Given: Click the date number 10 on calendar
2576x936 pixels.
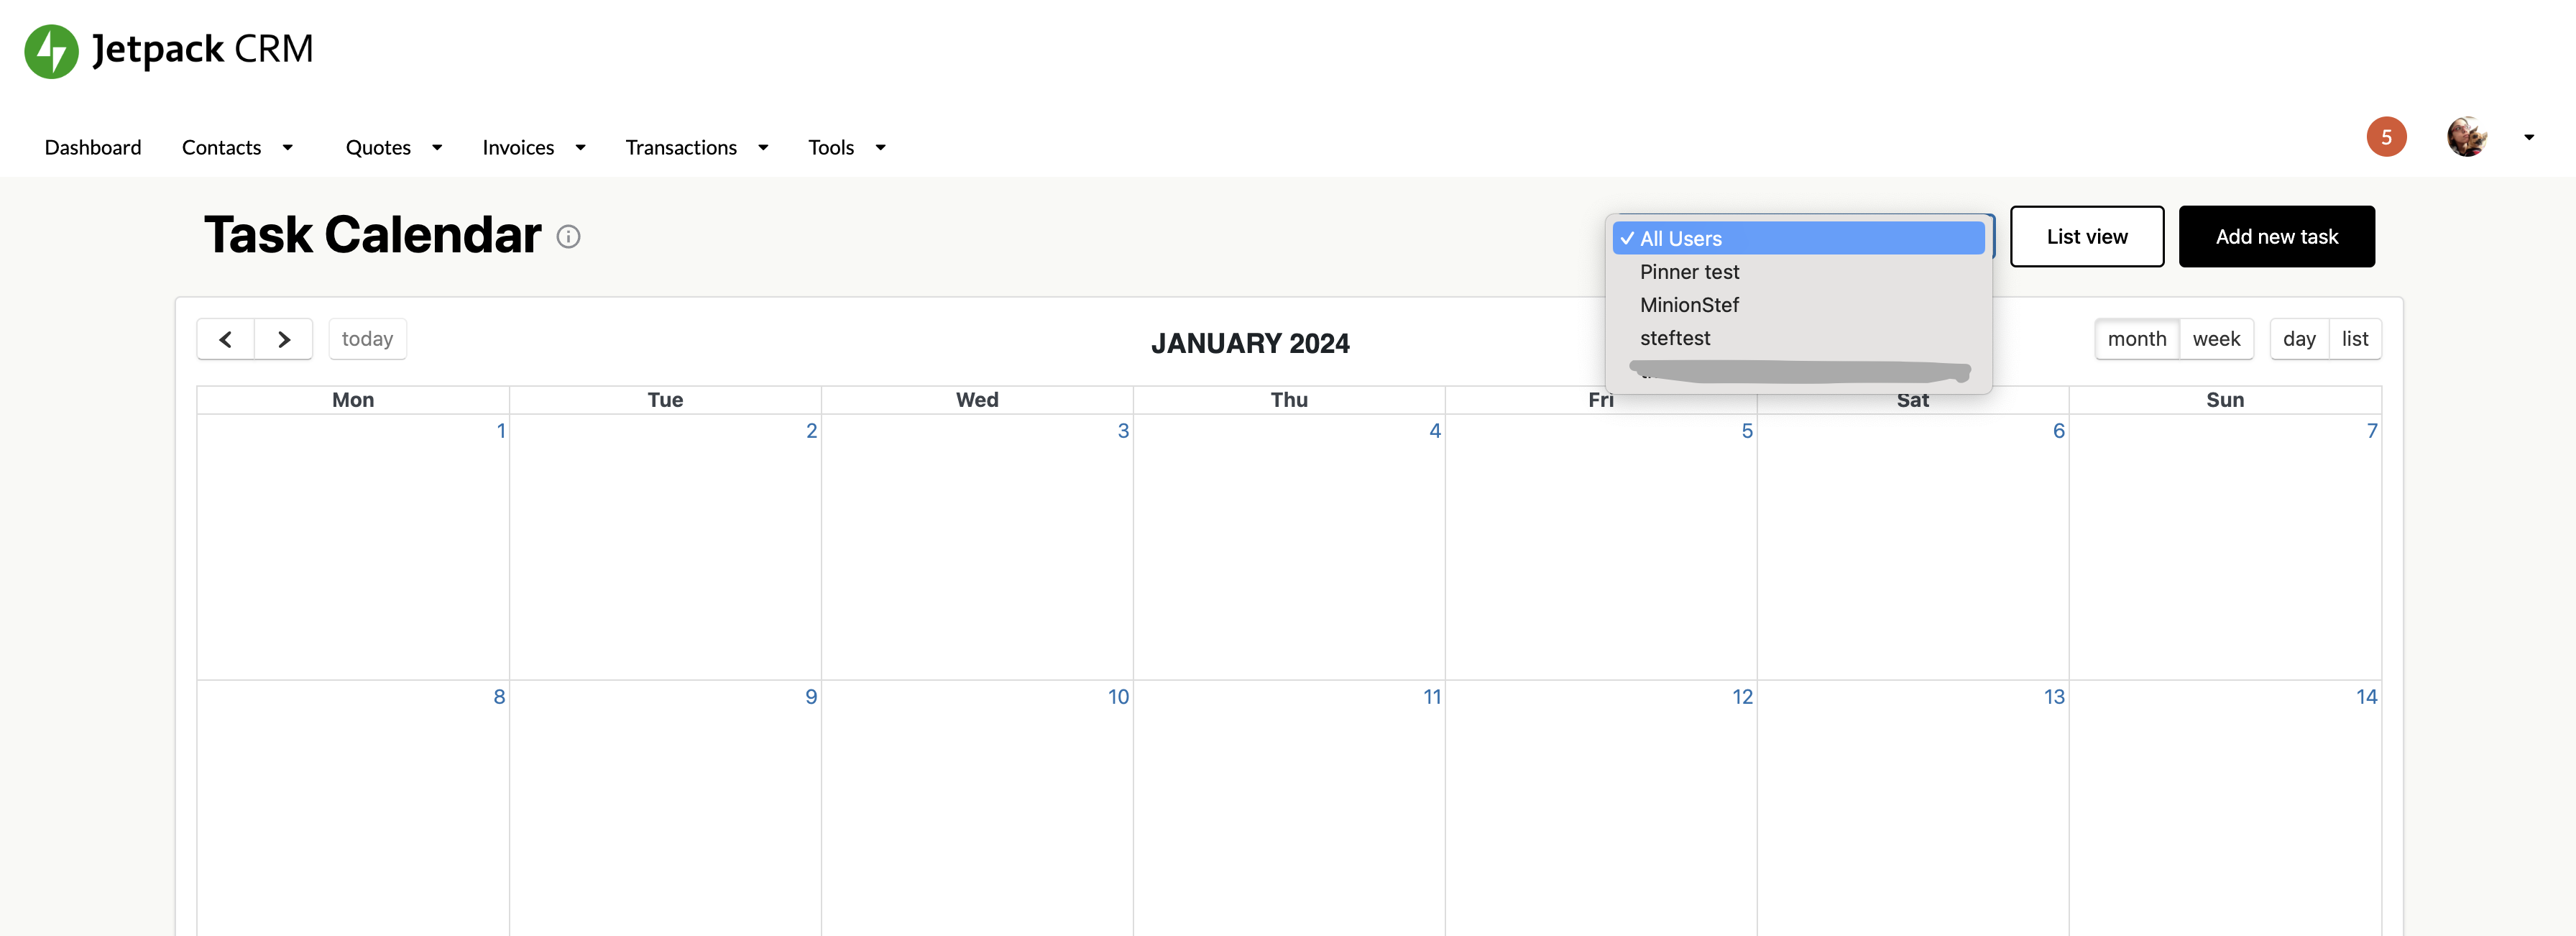Looking at the screenshot, I should (x=1117, y=697).
